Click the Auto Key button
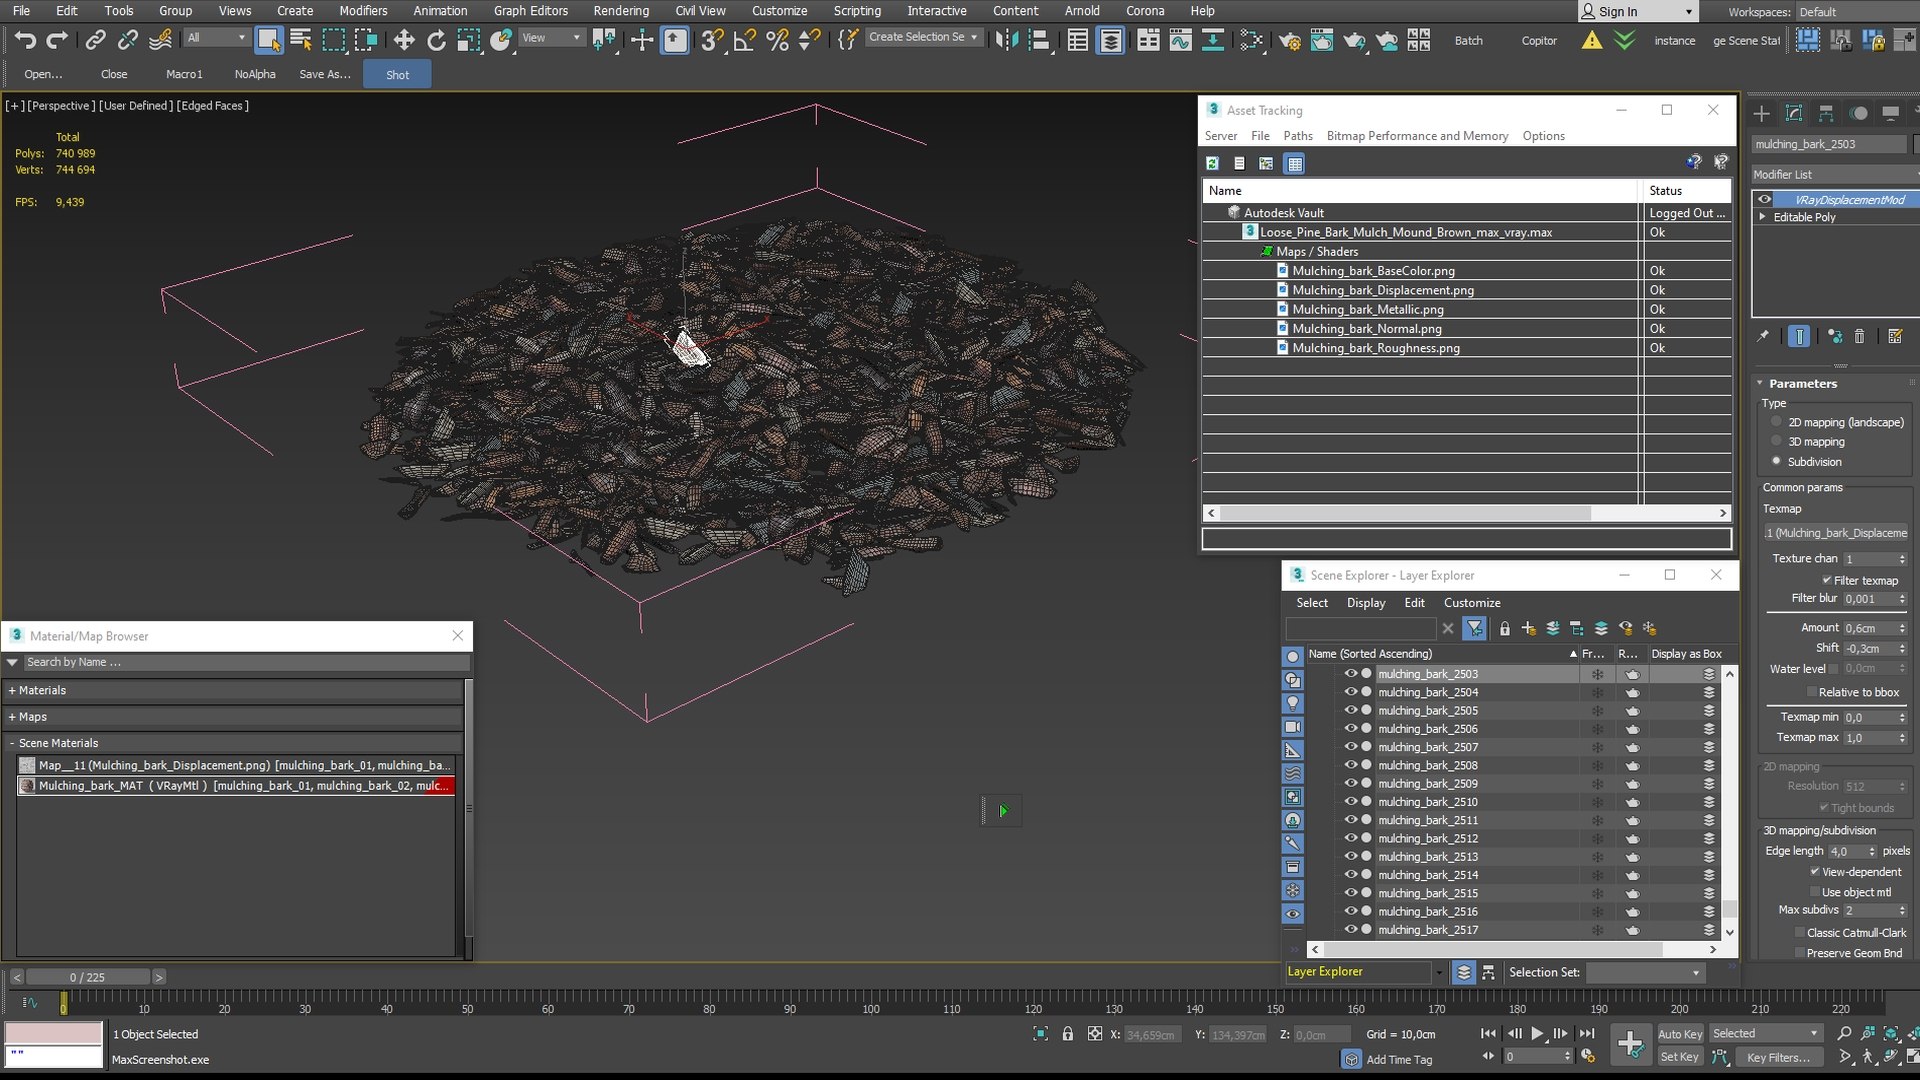This screenshot has height=1080, width=1920. [x=1679, y=1034]
